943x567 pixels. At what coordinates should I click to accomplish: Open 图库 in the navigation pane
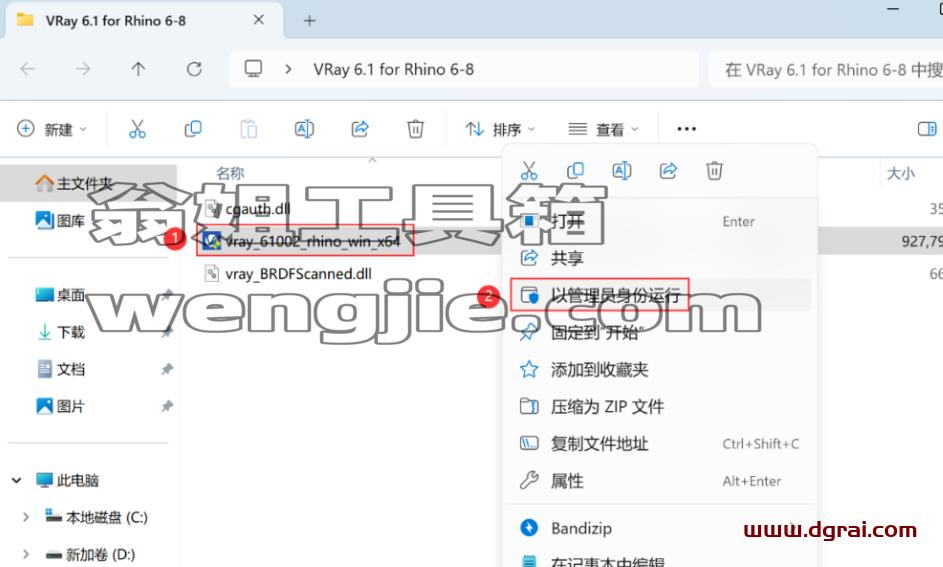[60, 221]
